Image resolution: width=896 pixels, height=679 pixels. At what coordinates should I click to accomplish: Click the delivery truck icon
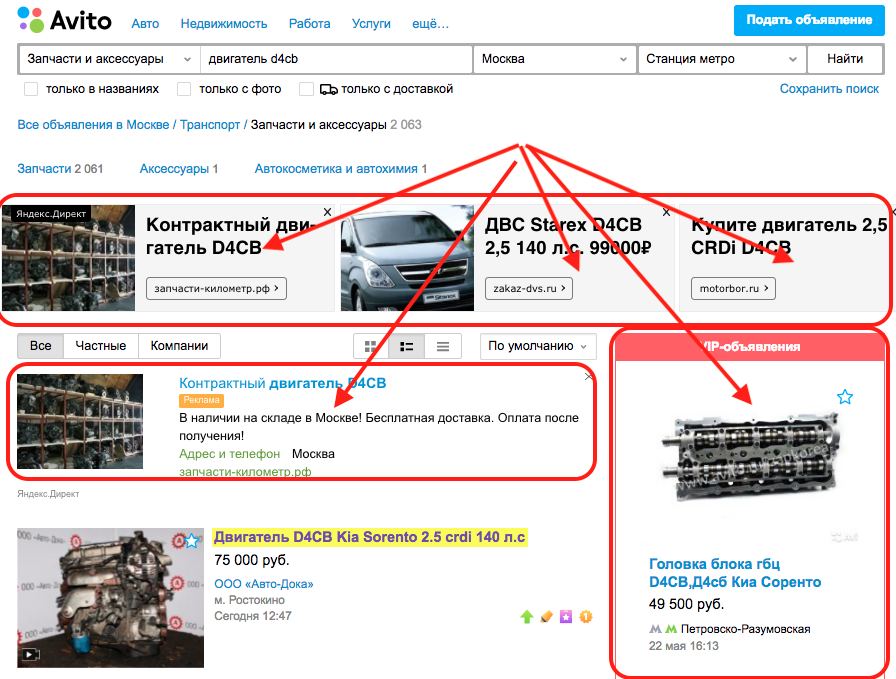328,89
